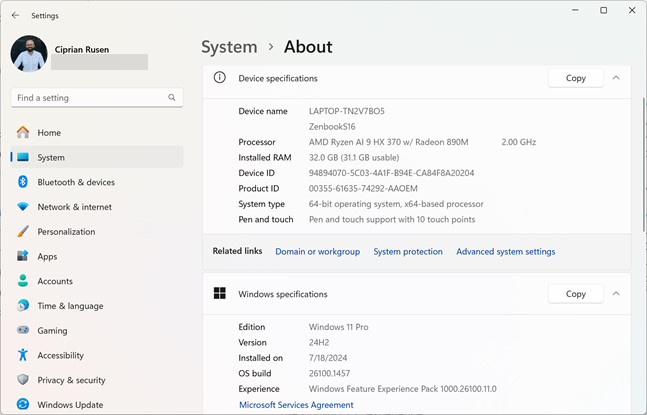Open Windows Update settings label

coord(70,405)
